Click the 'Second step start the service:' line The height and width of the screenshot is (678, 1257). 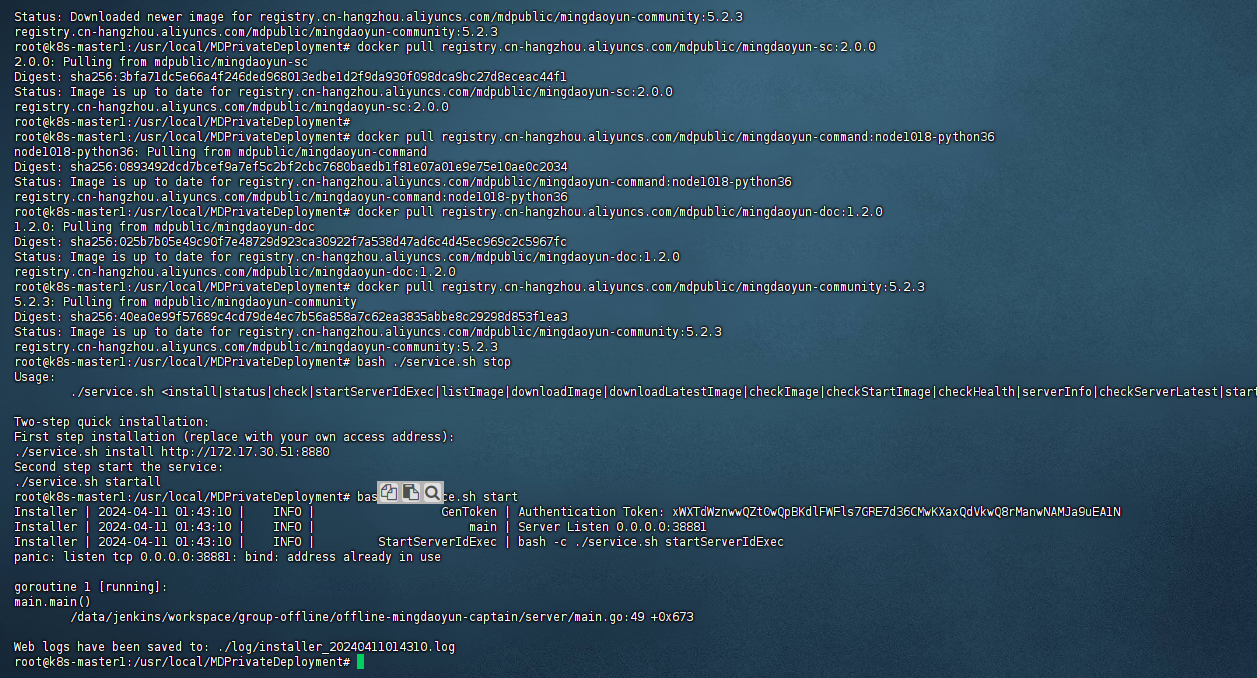(x=119, y=467)
